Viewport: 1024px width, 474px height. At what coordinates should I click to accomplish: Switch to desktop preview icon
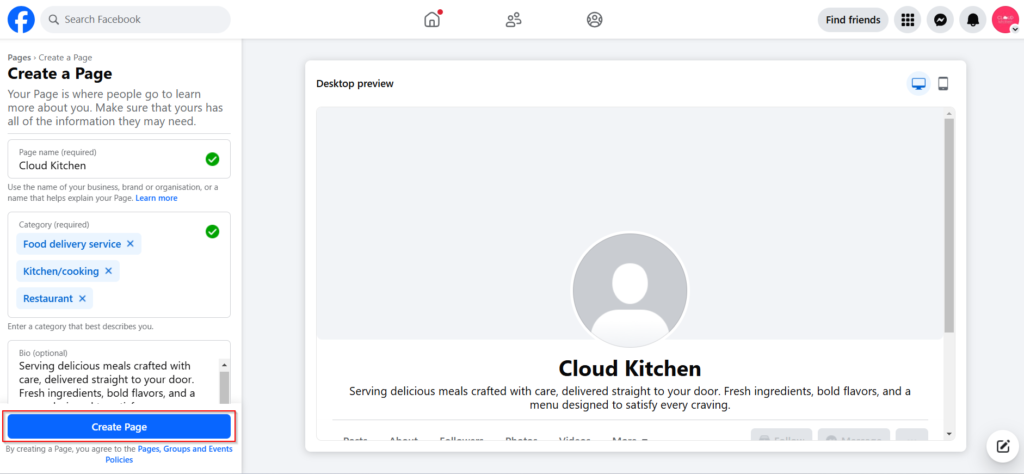[918, 84]
